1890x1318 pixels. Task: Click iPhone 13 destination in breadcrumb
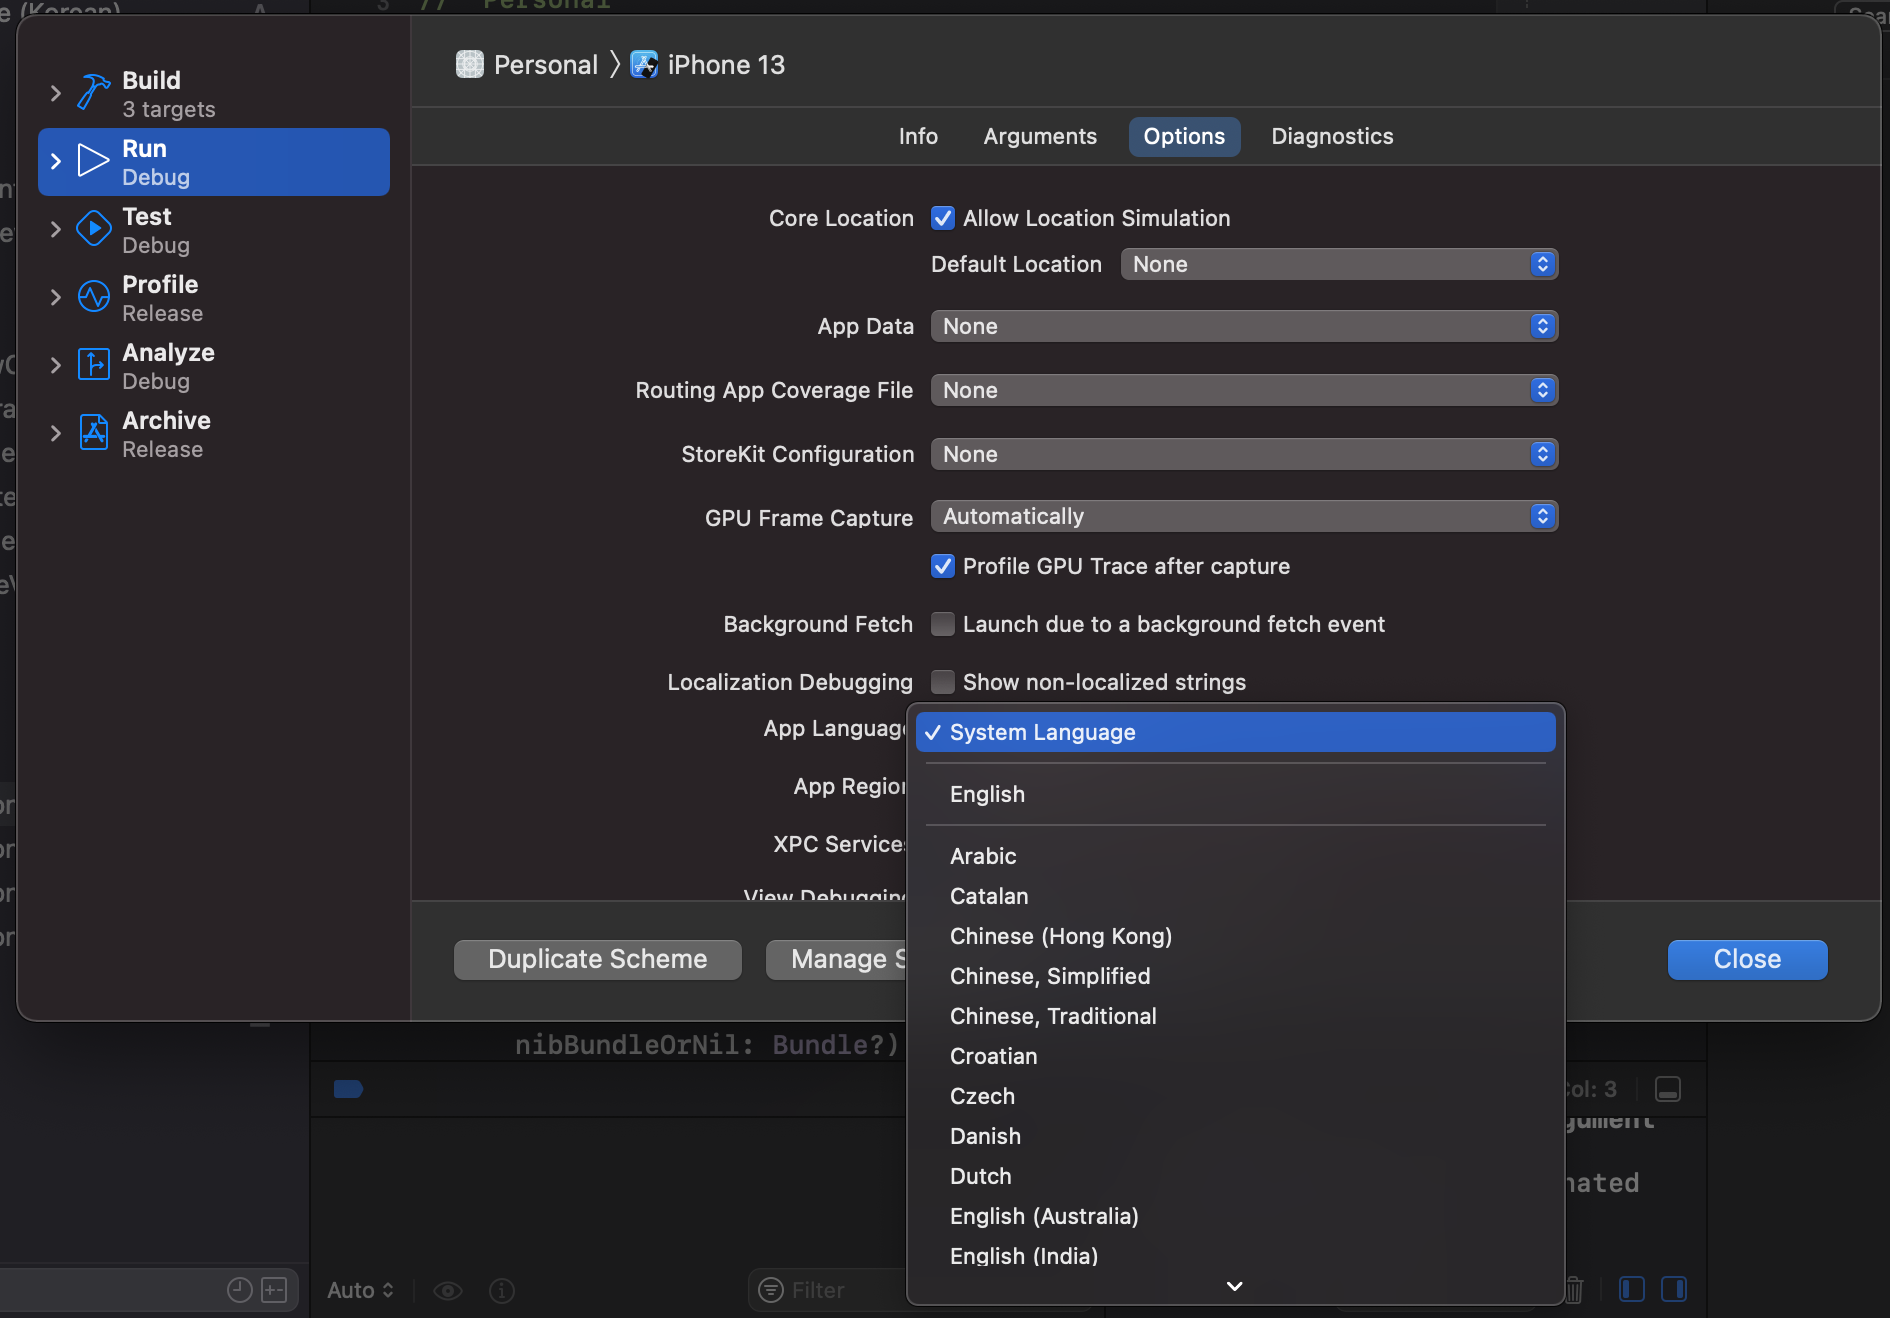726,64
